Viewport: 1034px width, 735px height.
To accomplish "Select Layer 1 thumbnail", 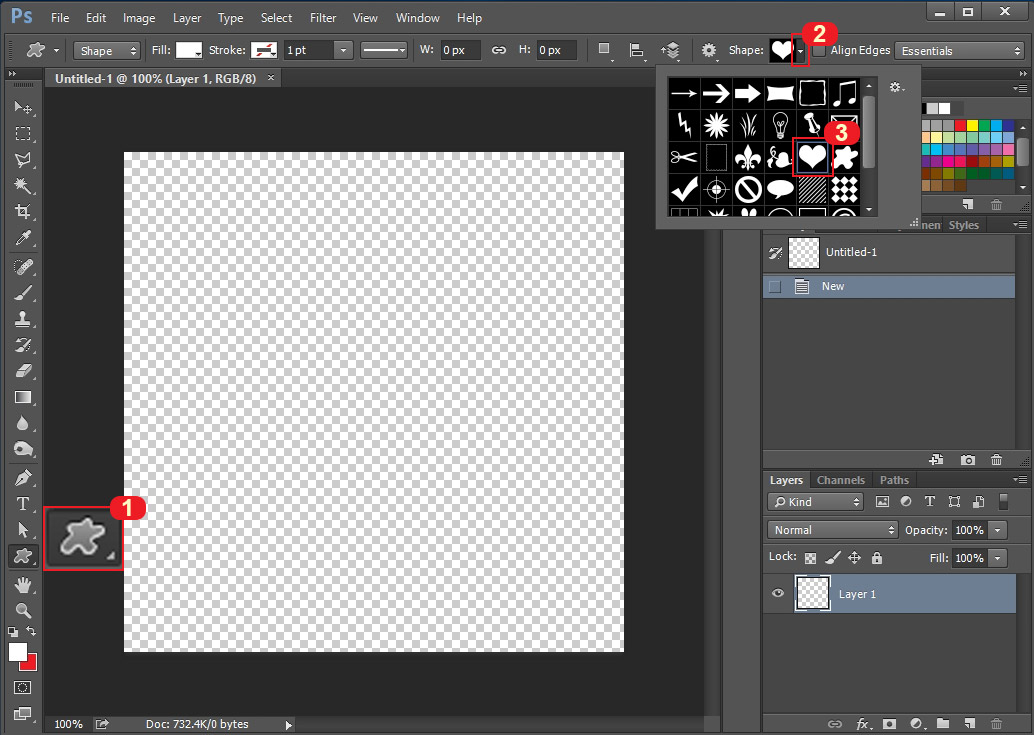I will coord(812,593).
